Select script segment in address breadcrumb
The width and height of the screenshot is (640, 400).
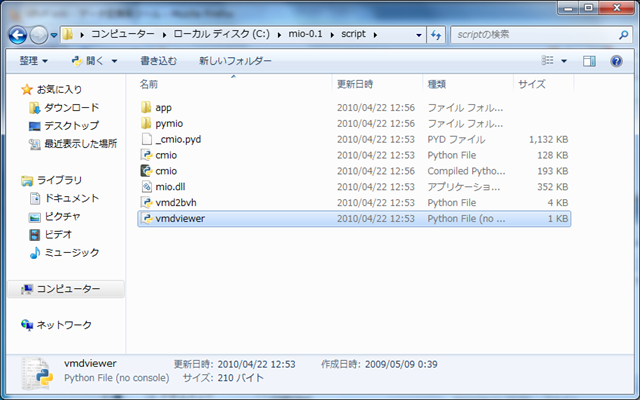353,34
